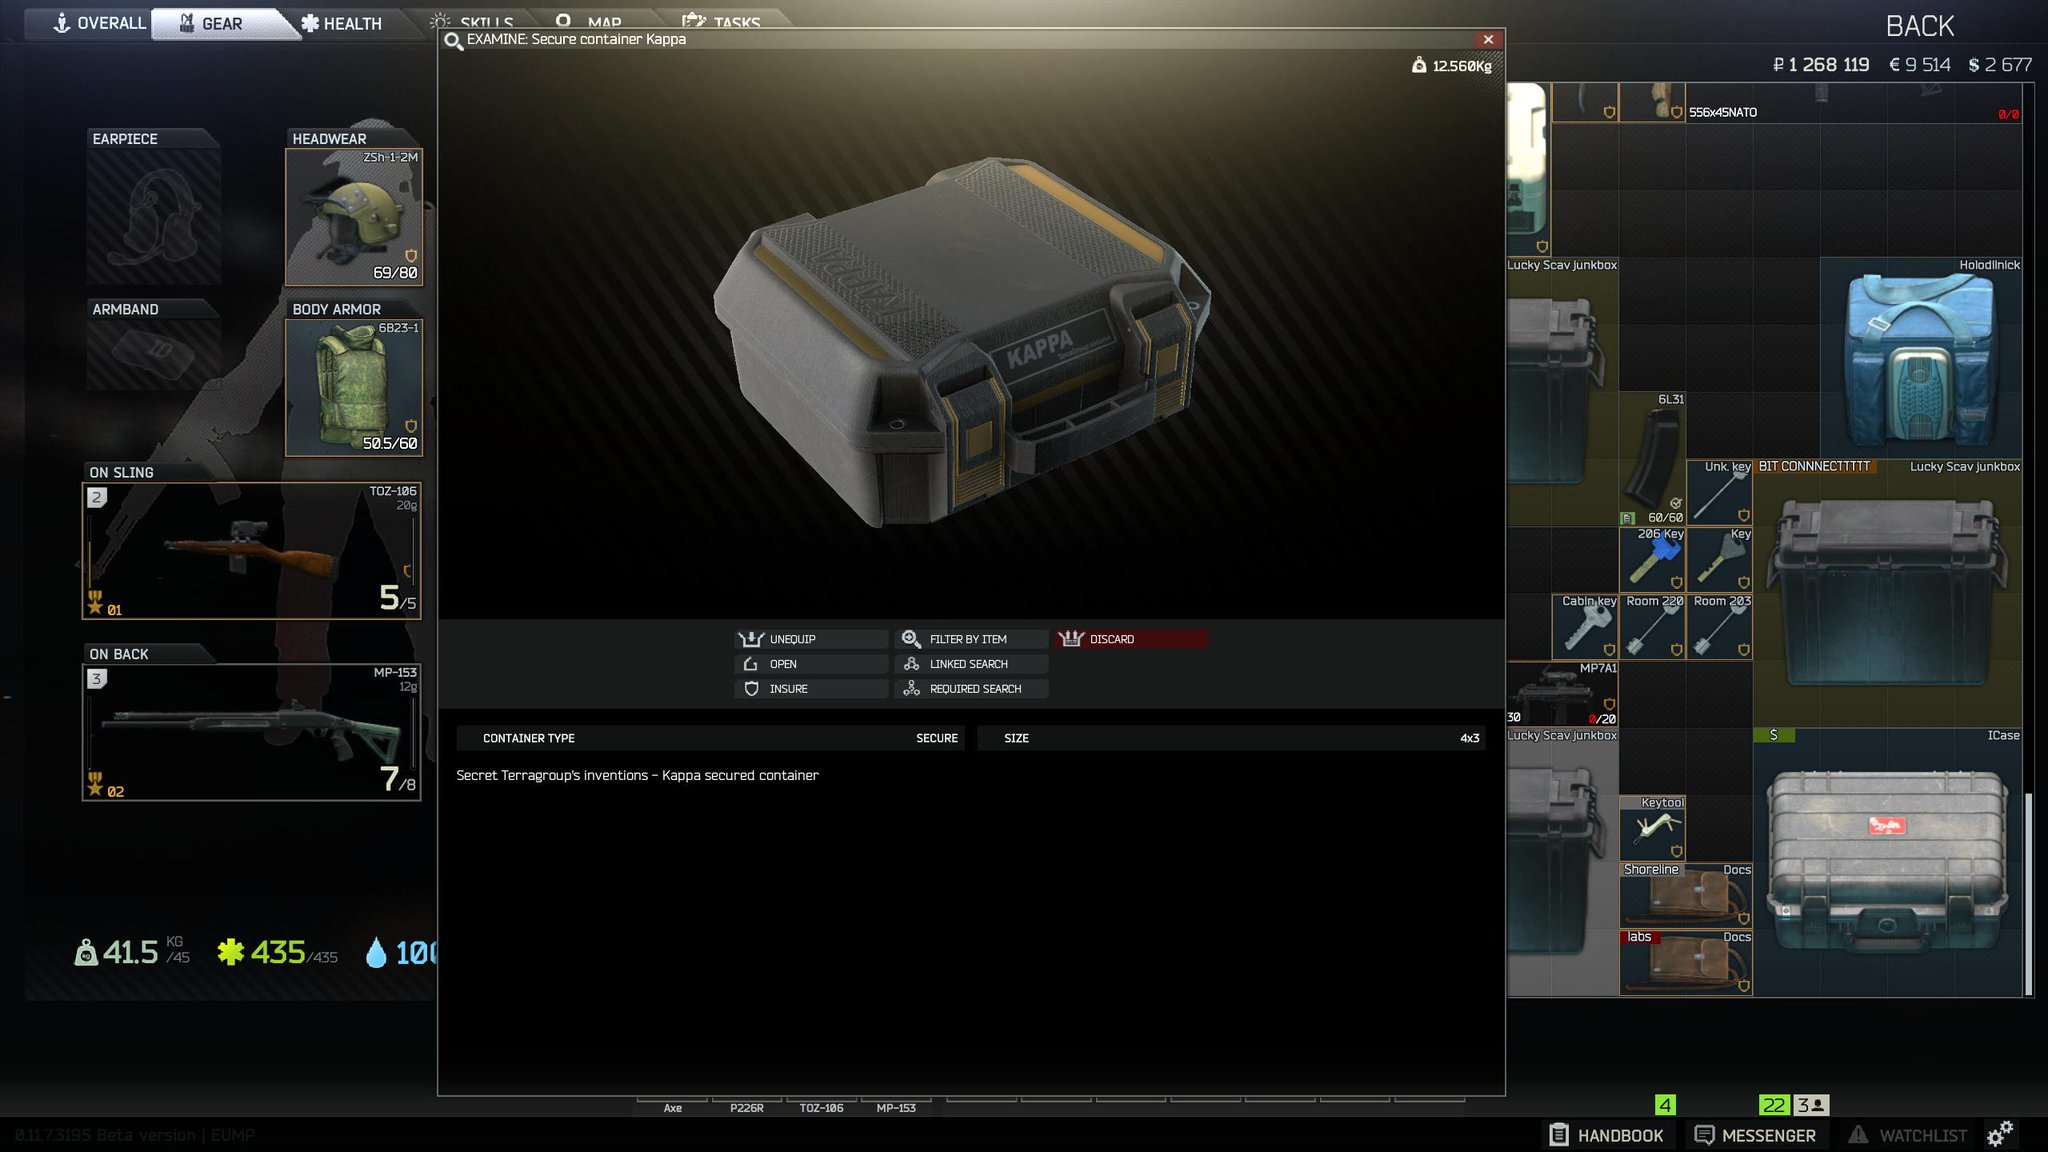Click UNEQUIP for the Kappa container
2048x1152 pixels.
(x=811, y=639)
